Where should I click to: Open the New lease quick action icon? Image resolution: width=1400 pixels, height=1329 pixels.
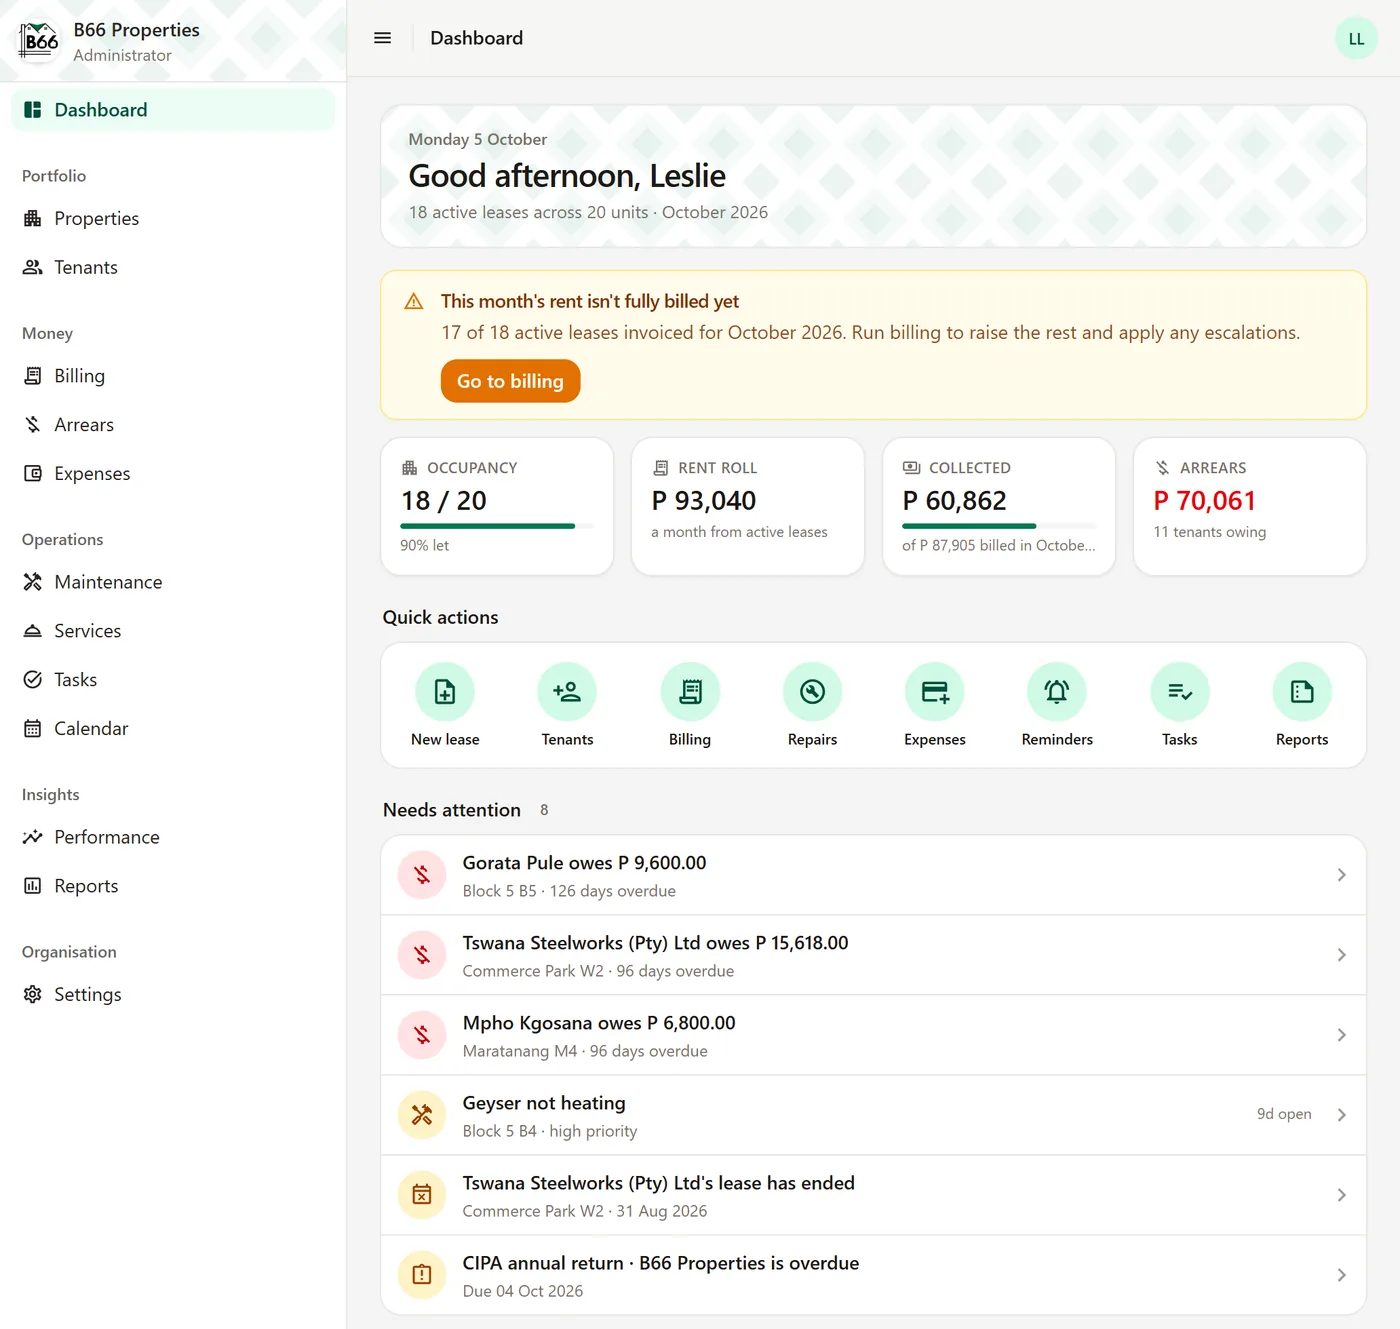pyautogui.click(x=445, y=691)
